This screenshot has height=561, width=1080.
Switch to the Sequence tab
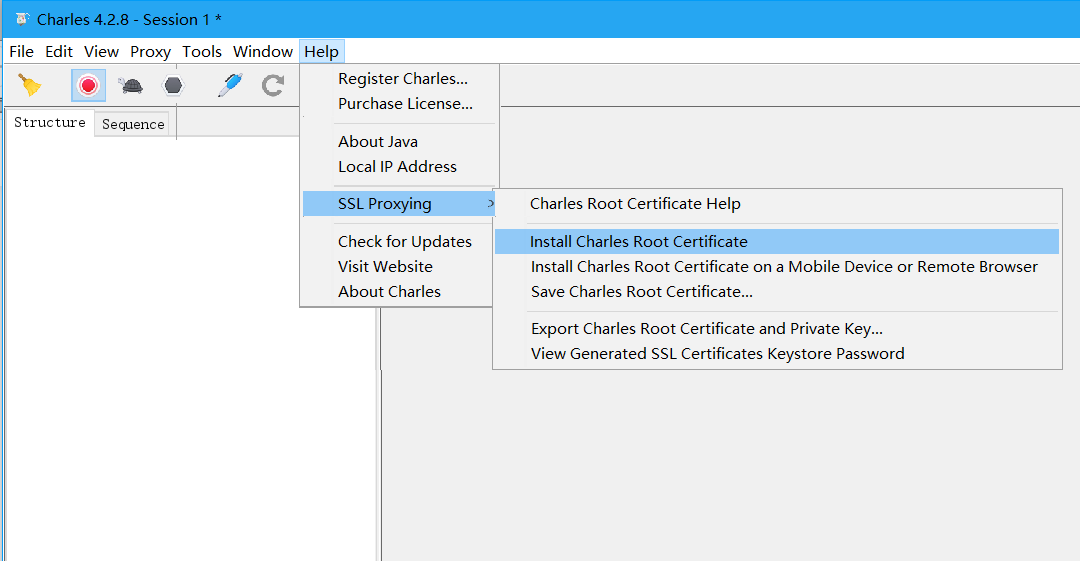(x=133, y=124)
